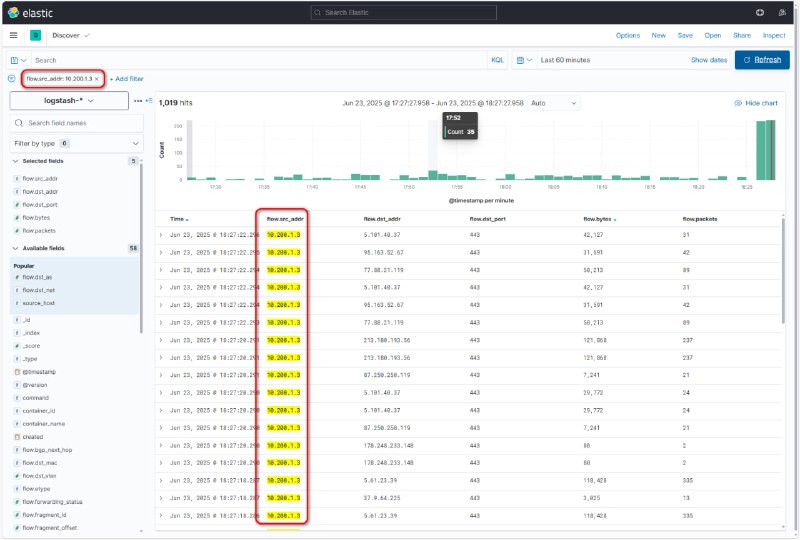Sort by the Time column header
This screenshot has width=800, height=540.
(179, 219)
